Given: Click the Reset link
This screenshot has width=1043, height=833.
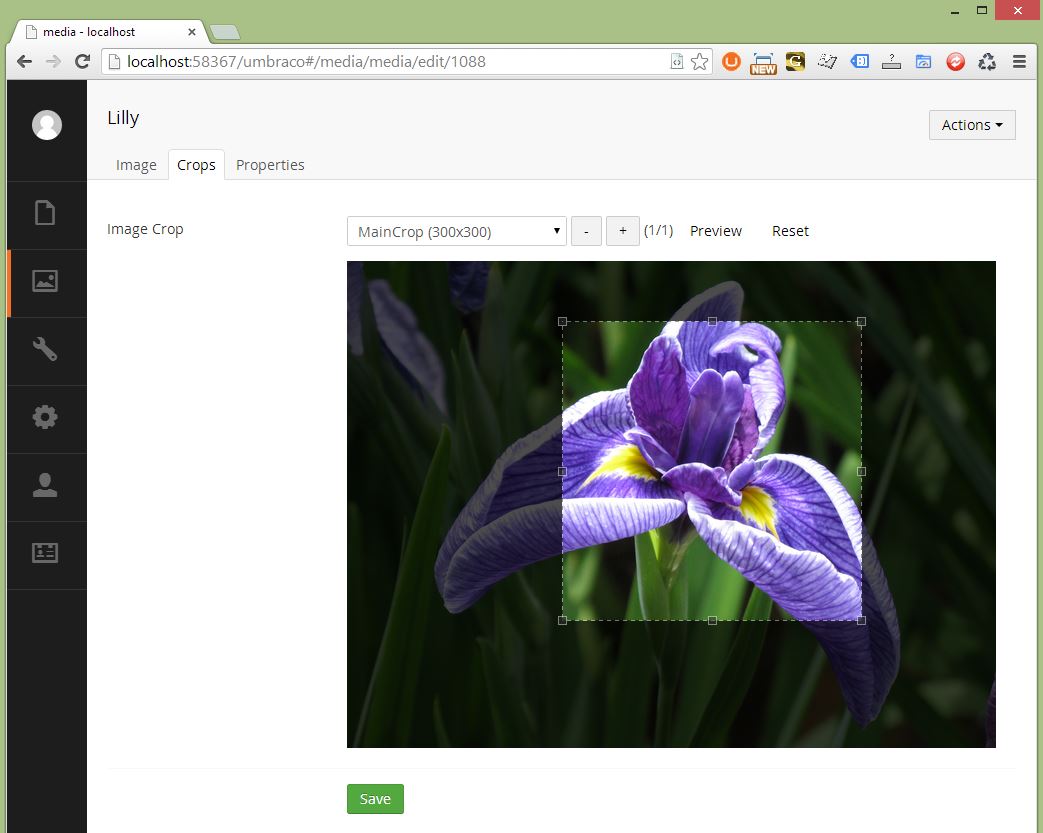Looking at the screenshot, I should (x=790, y=231).
